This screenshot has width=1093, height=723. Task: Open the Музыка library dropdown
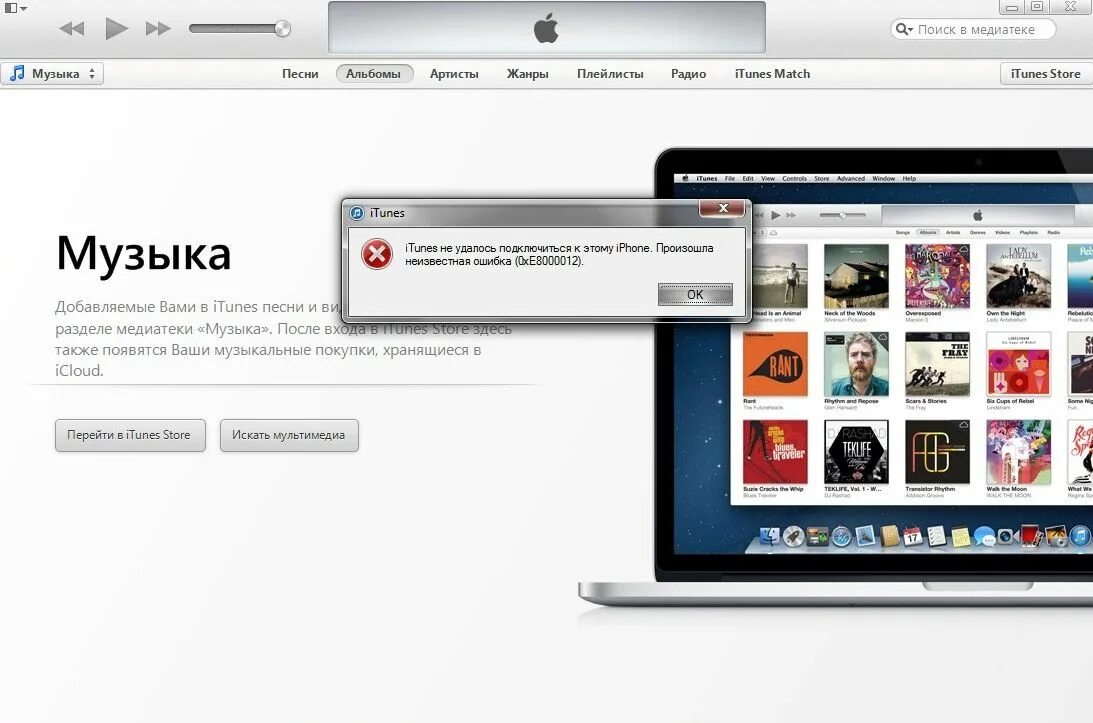point(52,73)
